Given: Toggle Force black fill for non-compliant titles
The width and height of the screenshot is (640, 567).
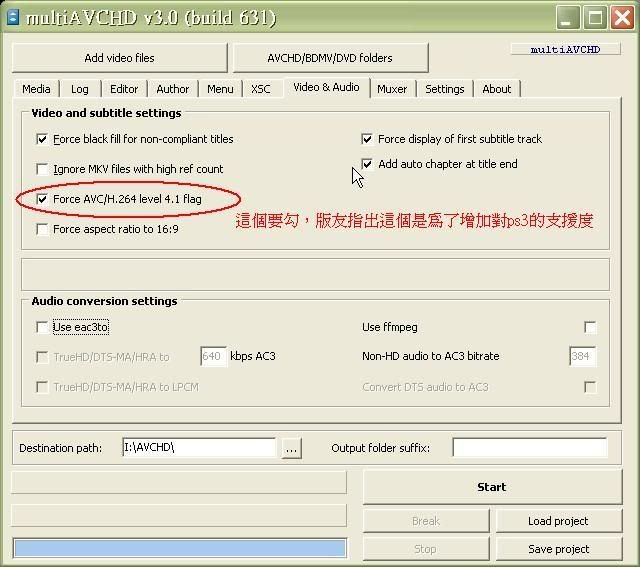Looking at the screenshot, I should (42, 139).
